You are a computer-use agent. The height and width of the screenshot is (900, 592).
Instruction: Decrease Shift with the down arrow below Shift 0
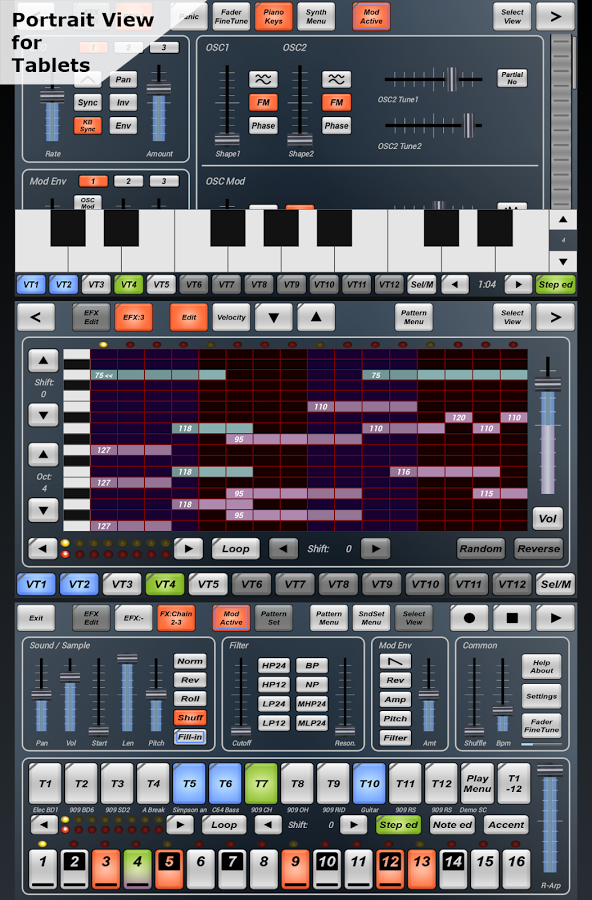[44, 414]
